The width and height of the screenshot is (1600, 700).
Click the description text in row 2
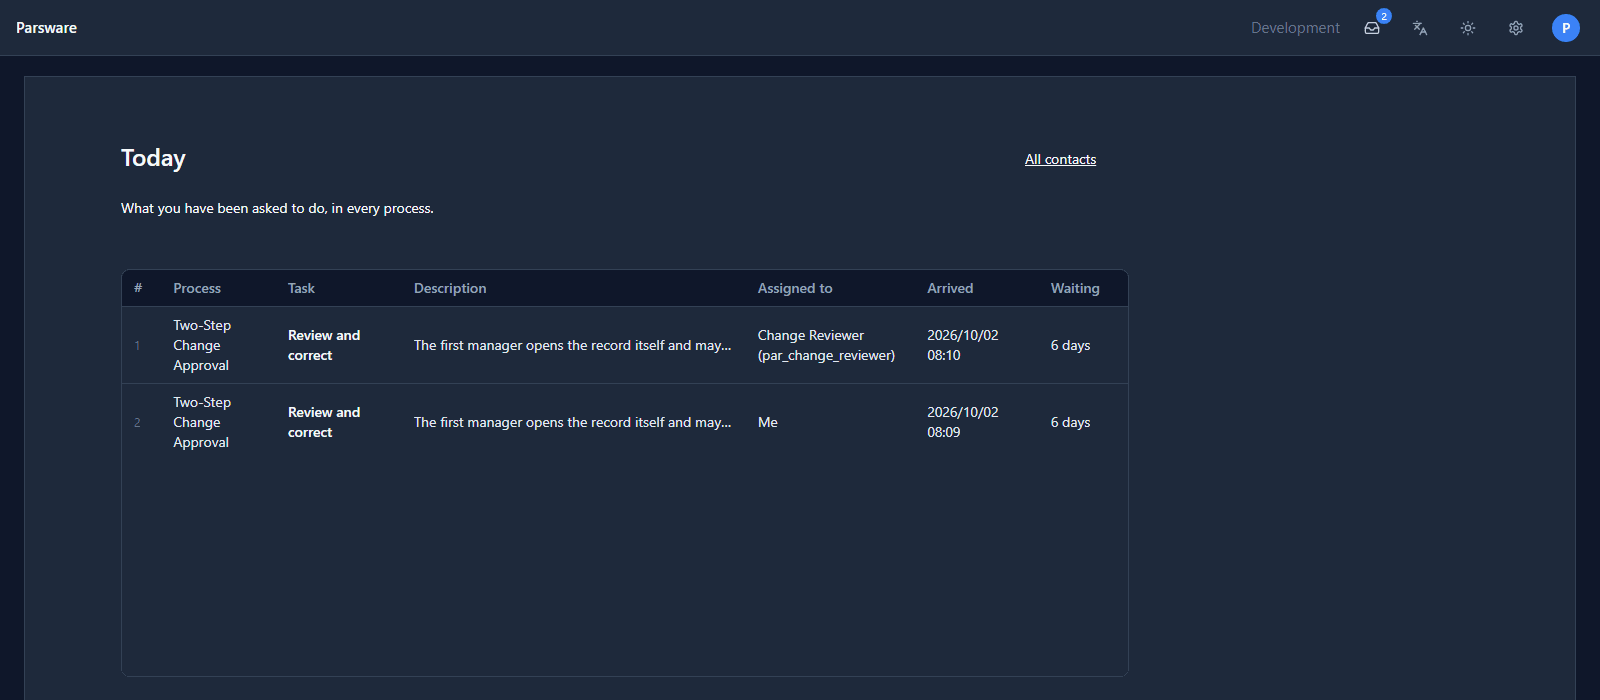(572, 422)
